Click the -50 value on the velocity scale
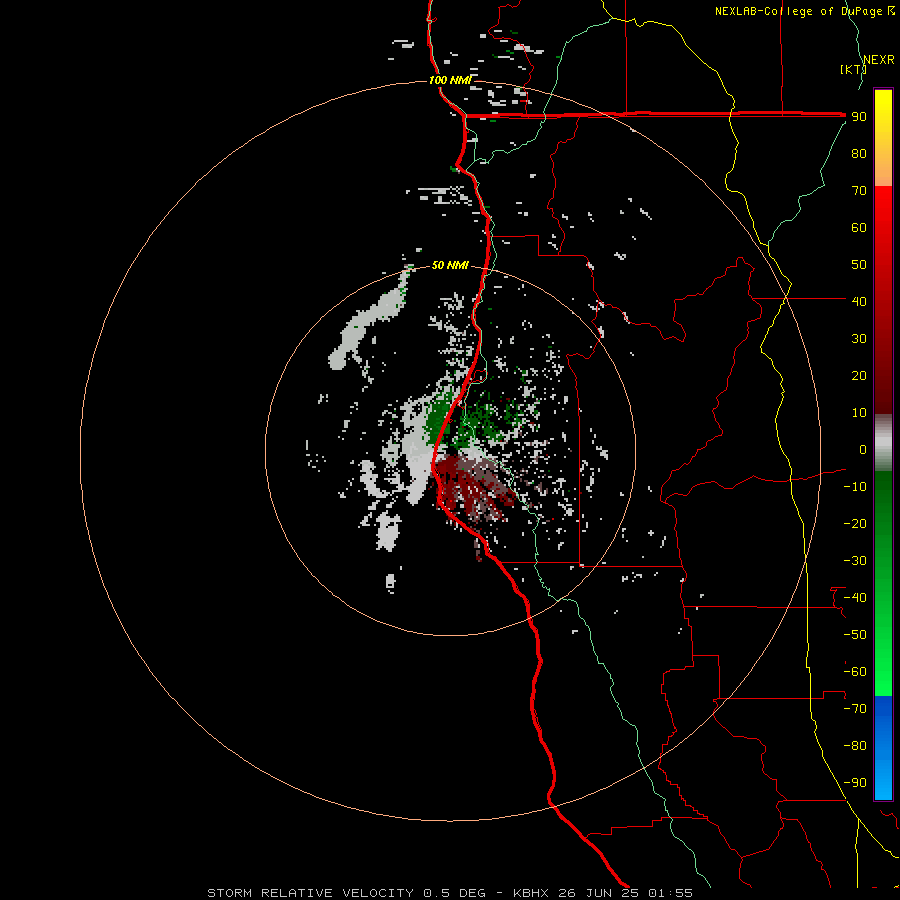900x900 pixels. [x=855, y=634]
